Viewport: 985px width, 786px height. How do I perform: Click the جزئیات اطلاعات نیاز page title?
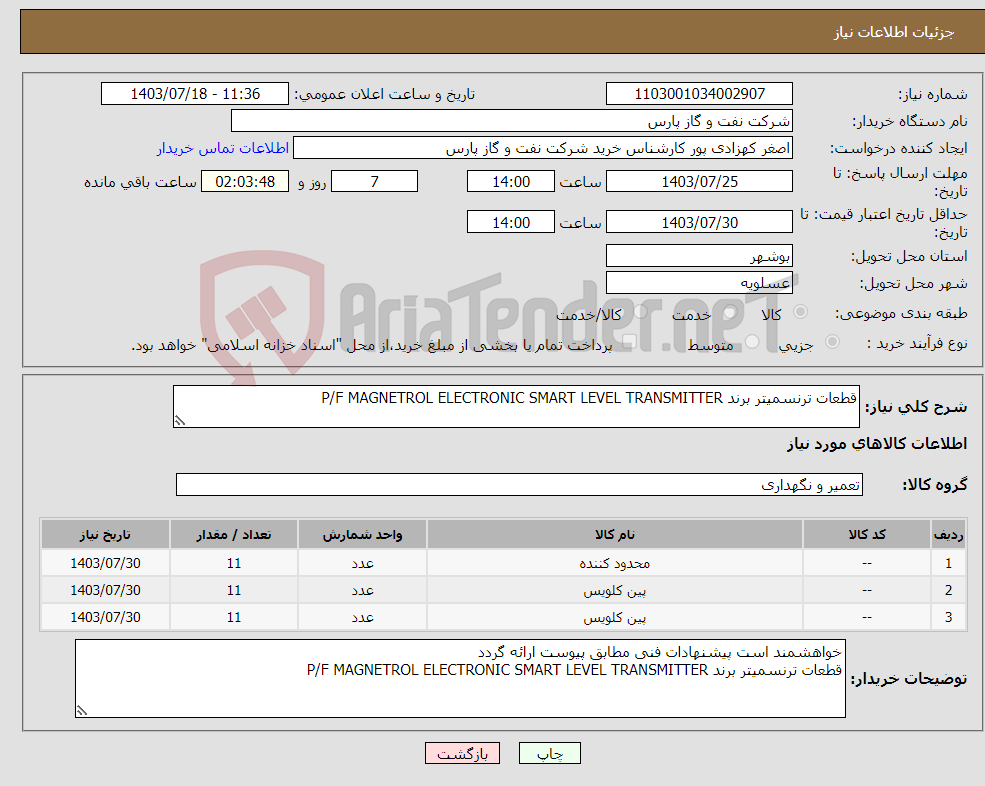(x=893, y=32)
